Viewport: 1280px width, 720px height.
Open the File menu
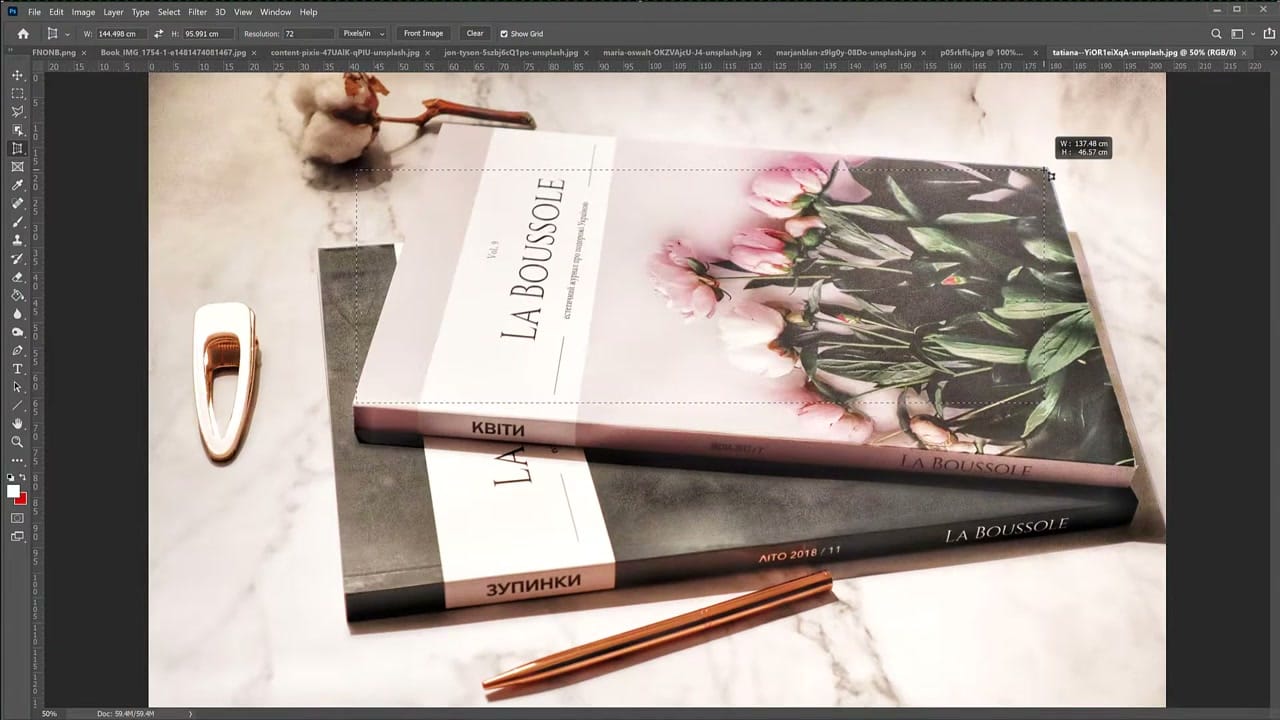[35, 12]
